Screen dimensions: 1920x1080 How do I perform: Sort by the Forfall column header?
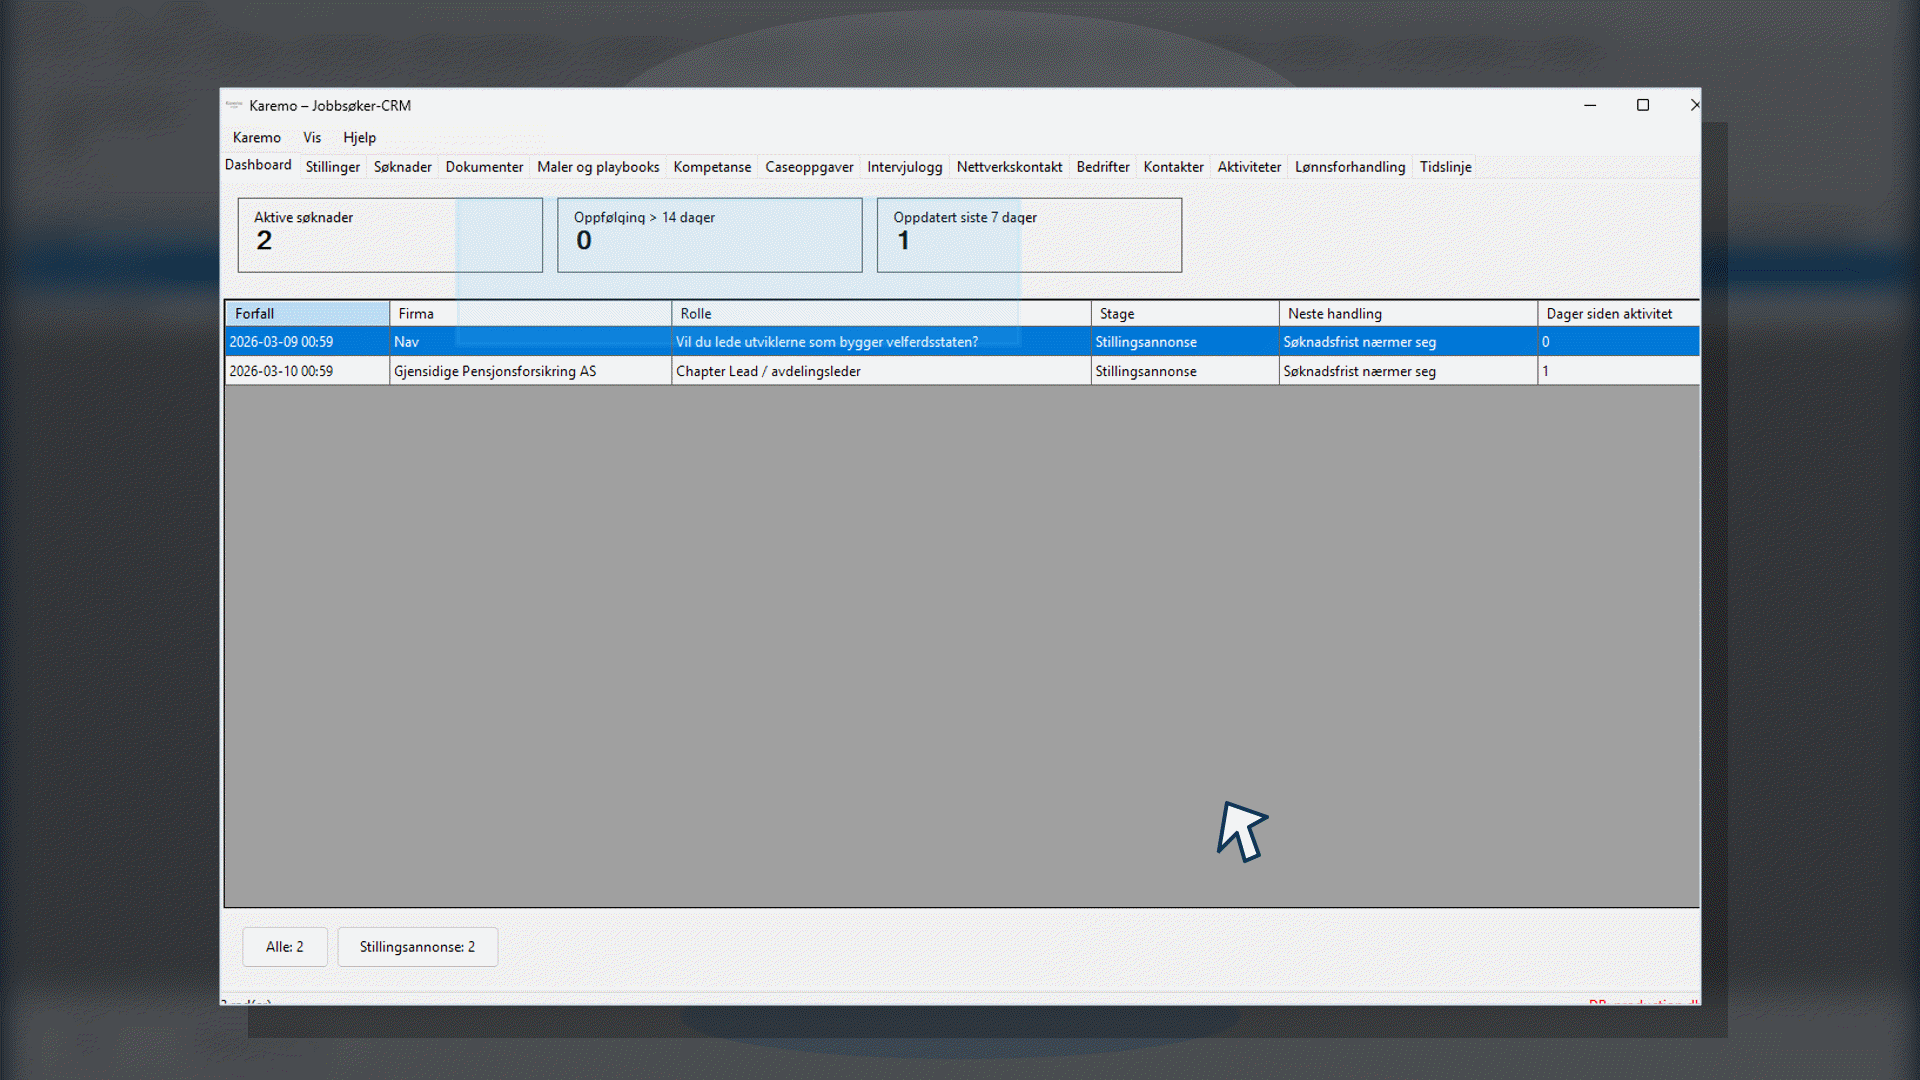307,314
